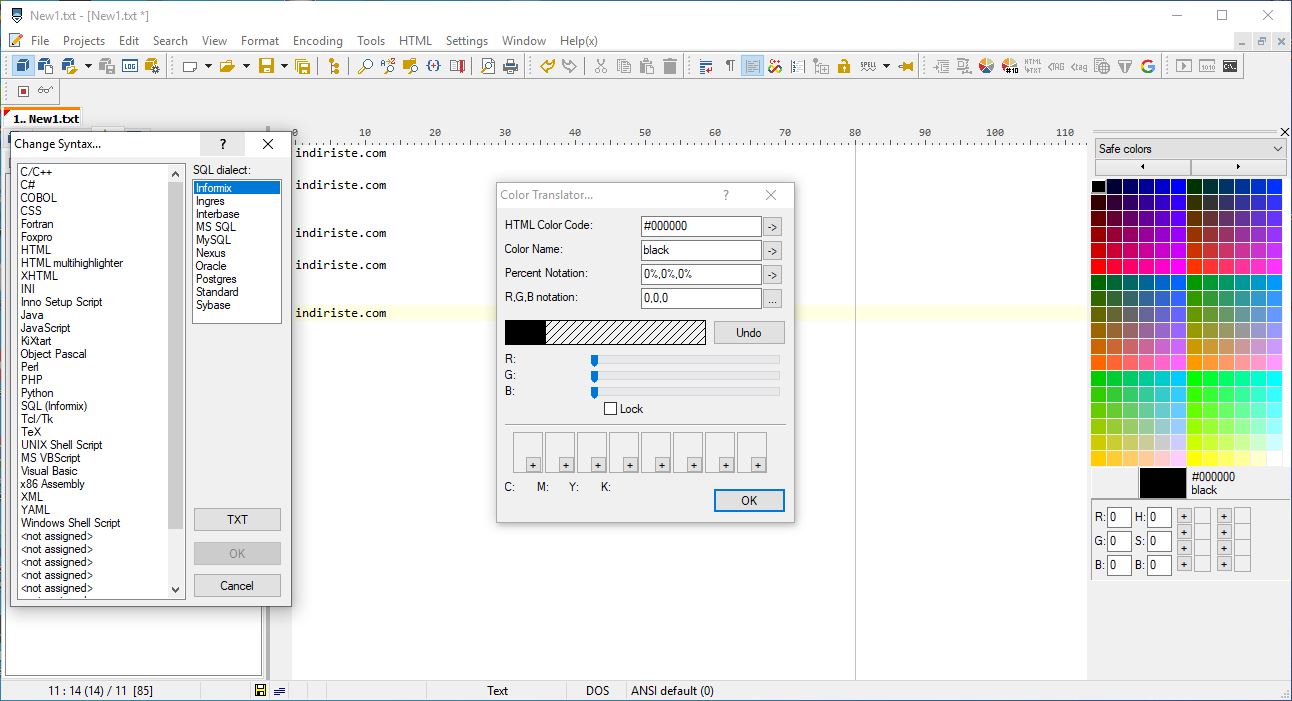Open the File menu

pos(40,41)
